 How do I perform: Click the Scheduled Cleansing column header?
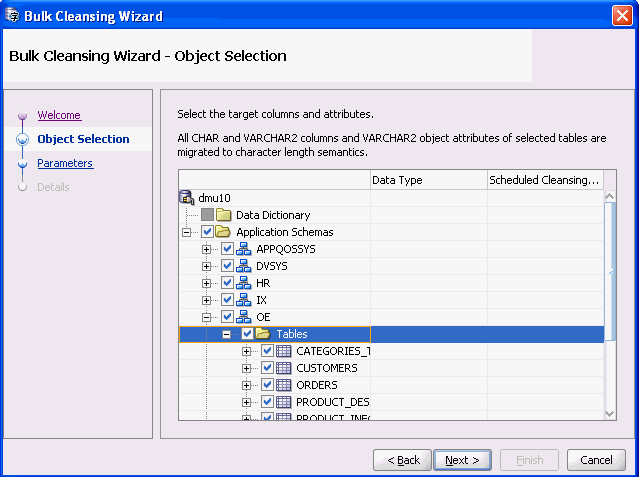[x=545, y=180]
